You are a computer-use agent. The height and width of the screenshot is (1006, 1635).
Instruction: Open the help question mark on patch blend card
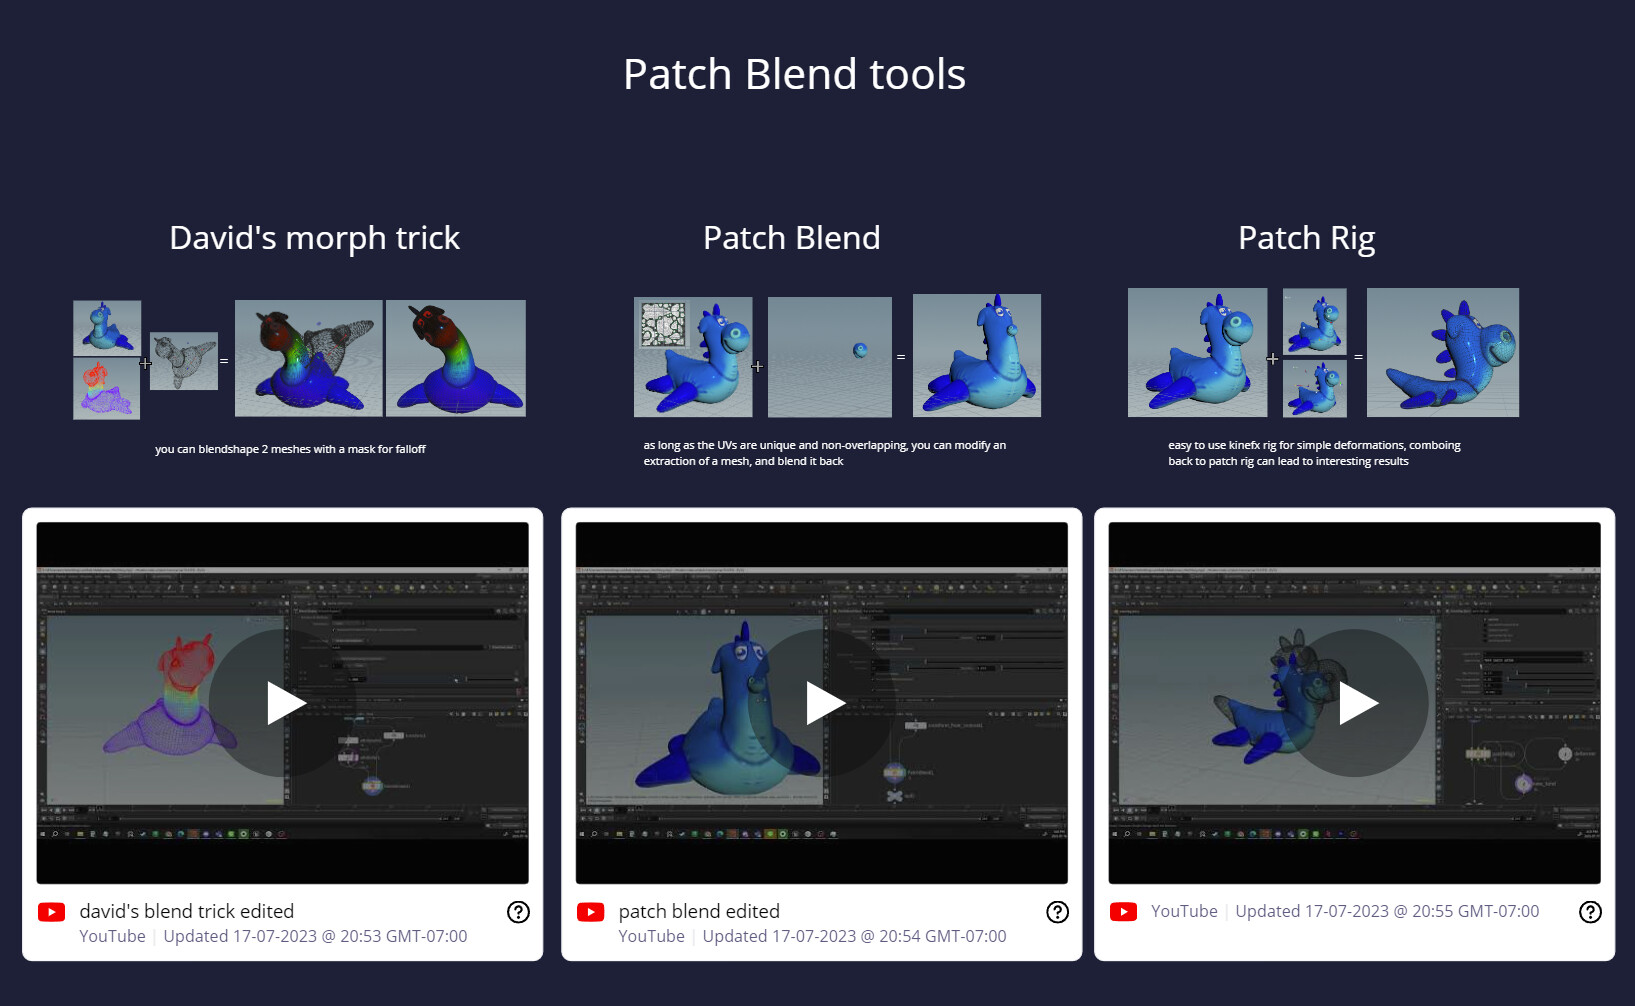[1057, 911]
